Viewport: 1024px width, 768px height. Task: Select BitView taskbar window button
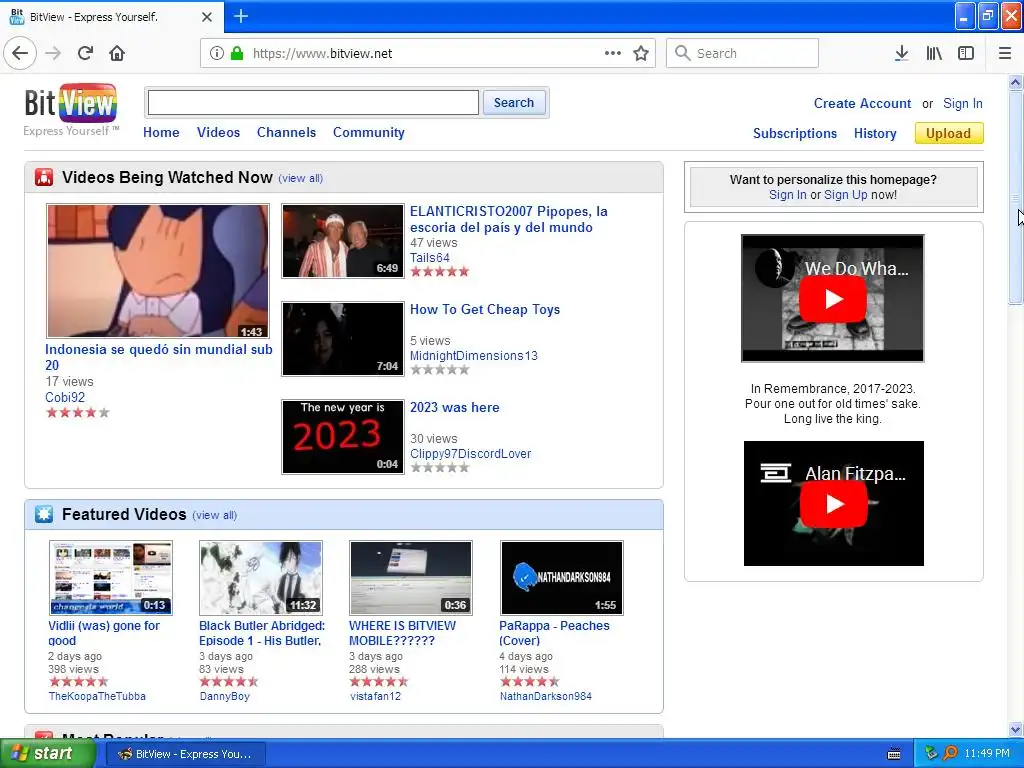coord(185,754)
